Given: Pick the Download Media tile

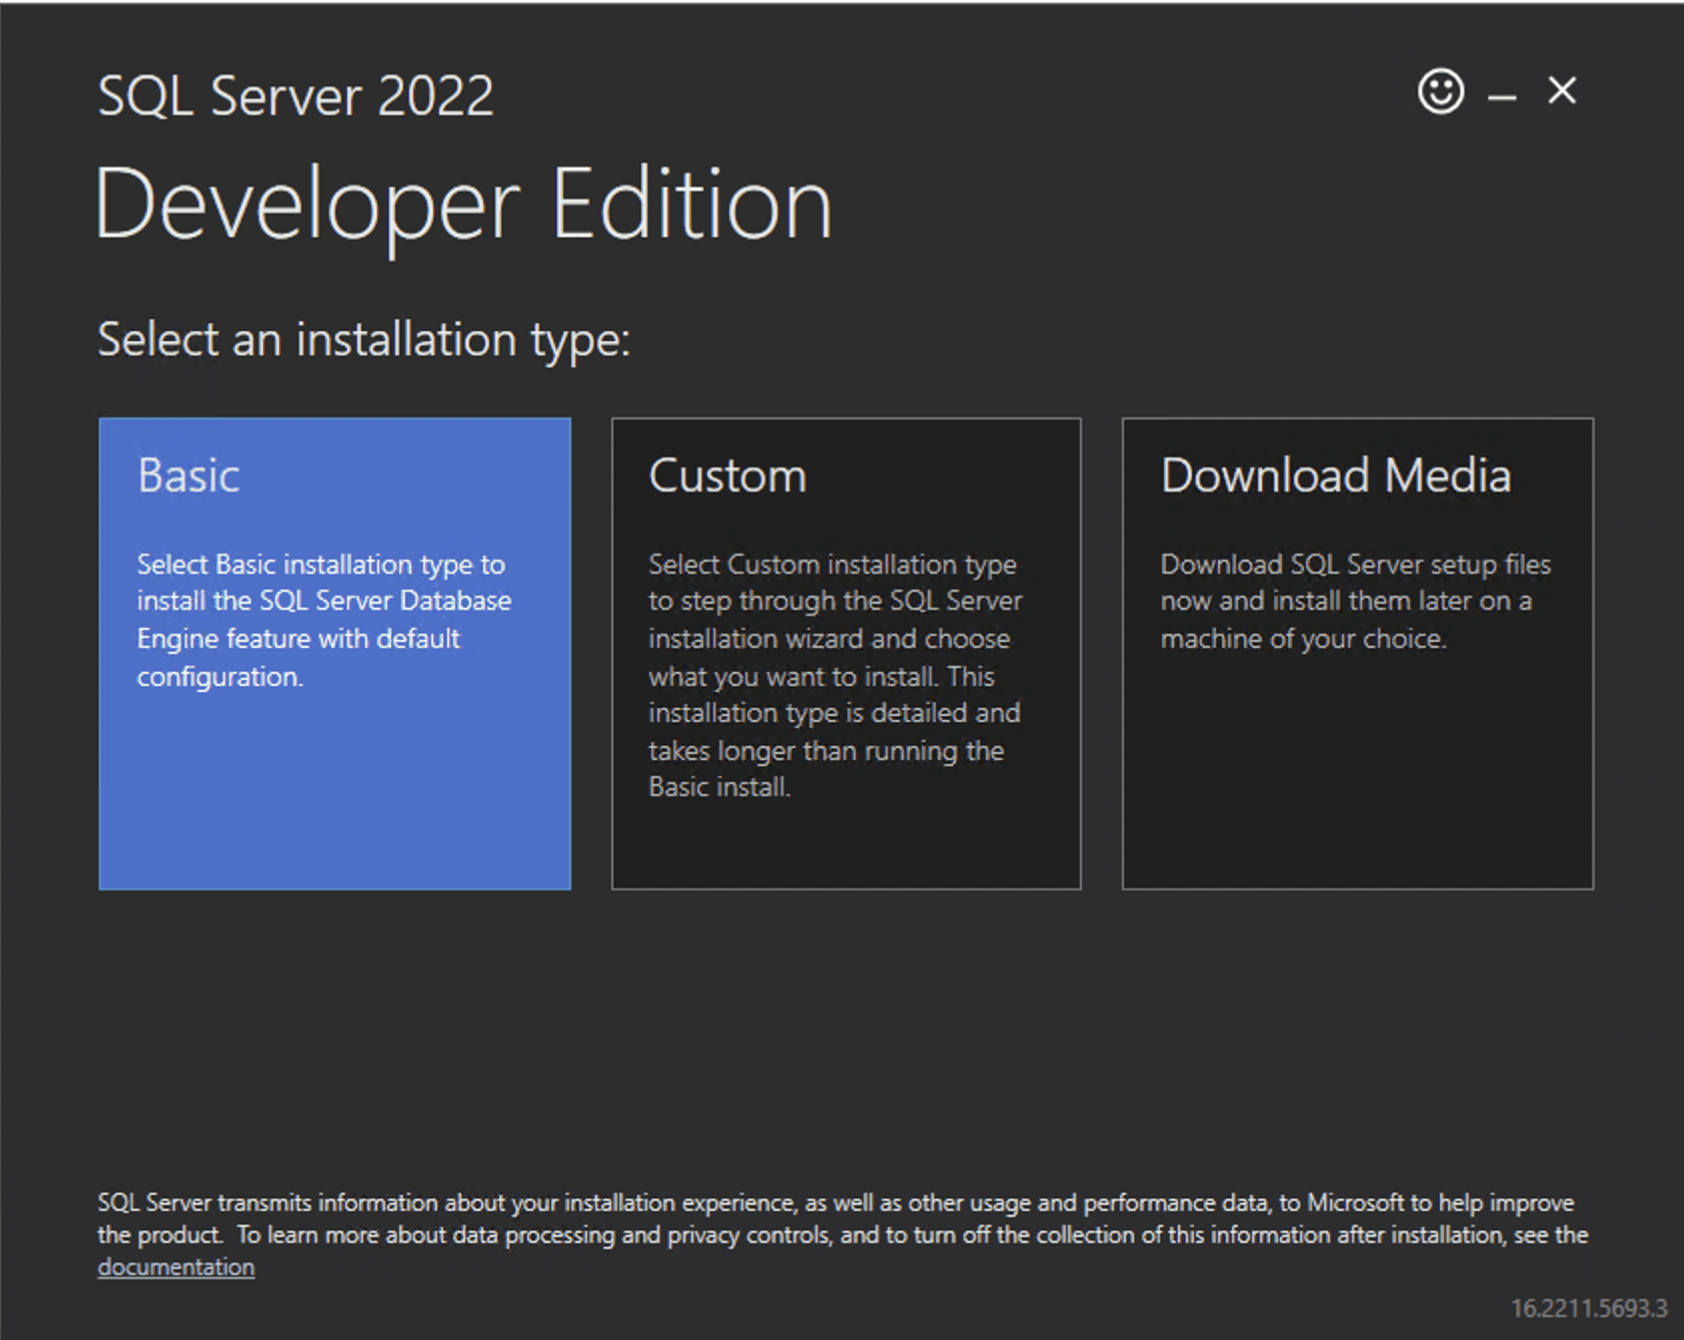Looking at the screenshot, I should click(1357, 653).
